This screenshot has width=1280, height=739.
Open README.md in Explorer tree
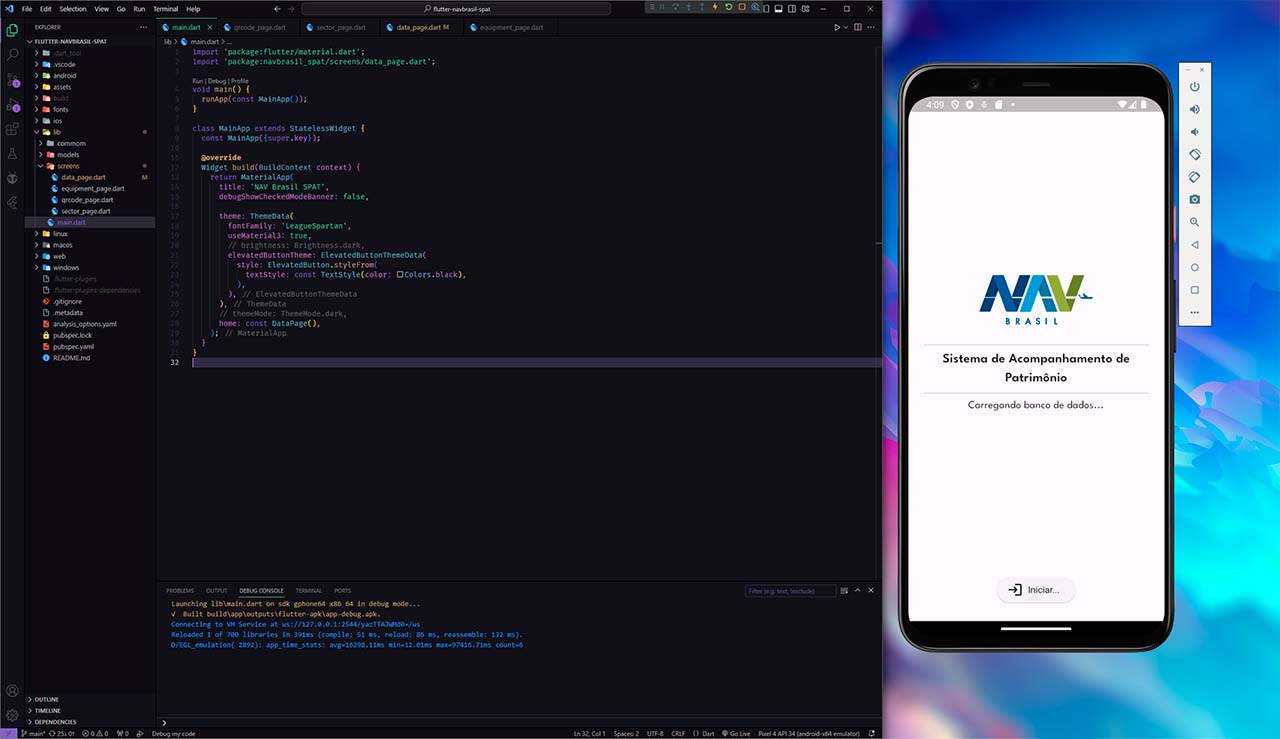tap(71, 358)
